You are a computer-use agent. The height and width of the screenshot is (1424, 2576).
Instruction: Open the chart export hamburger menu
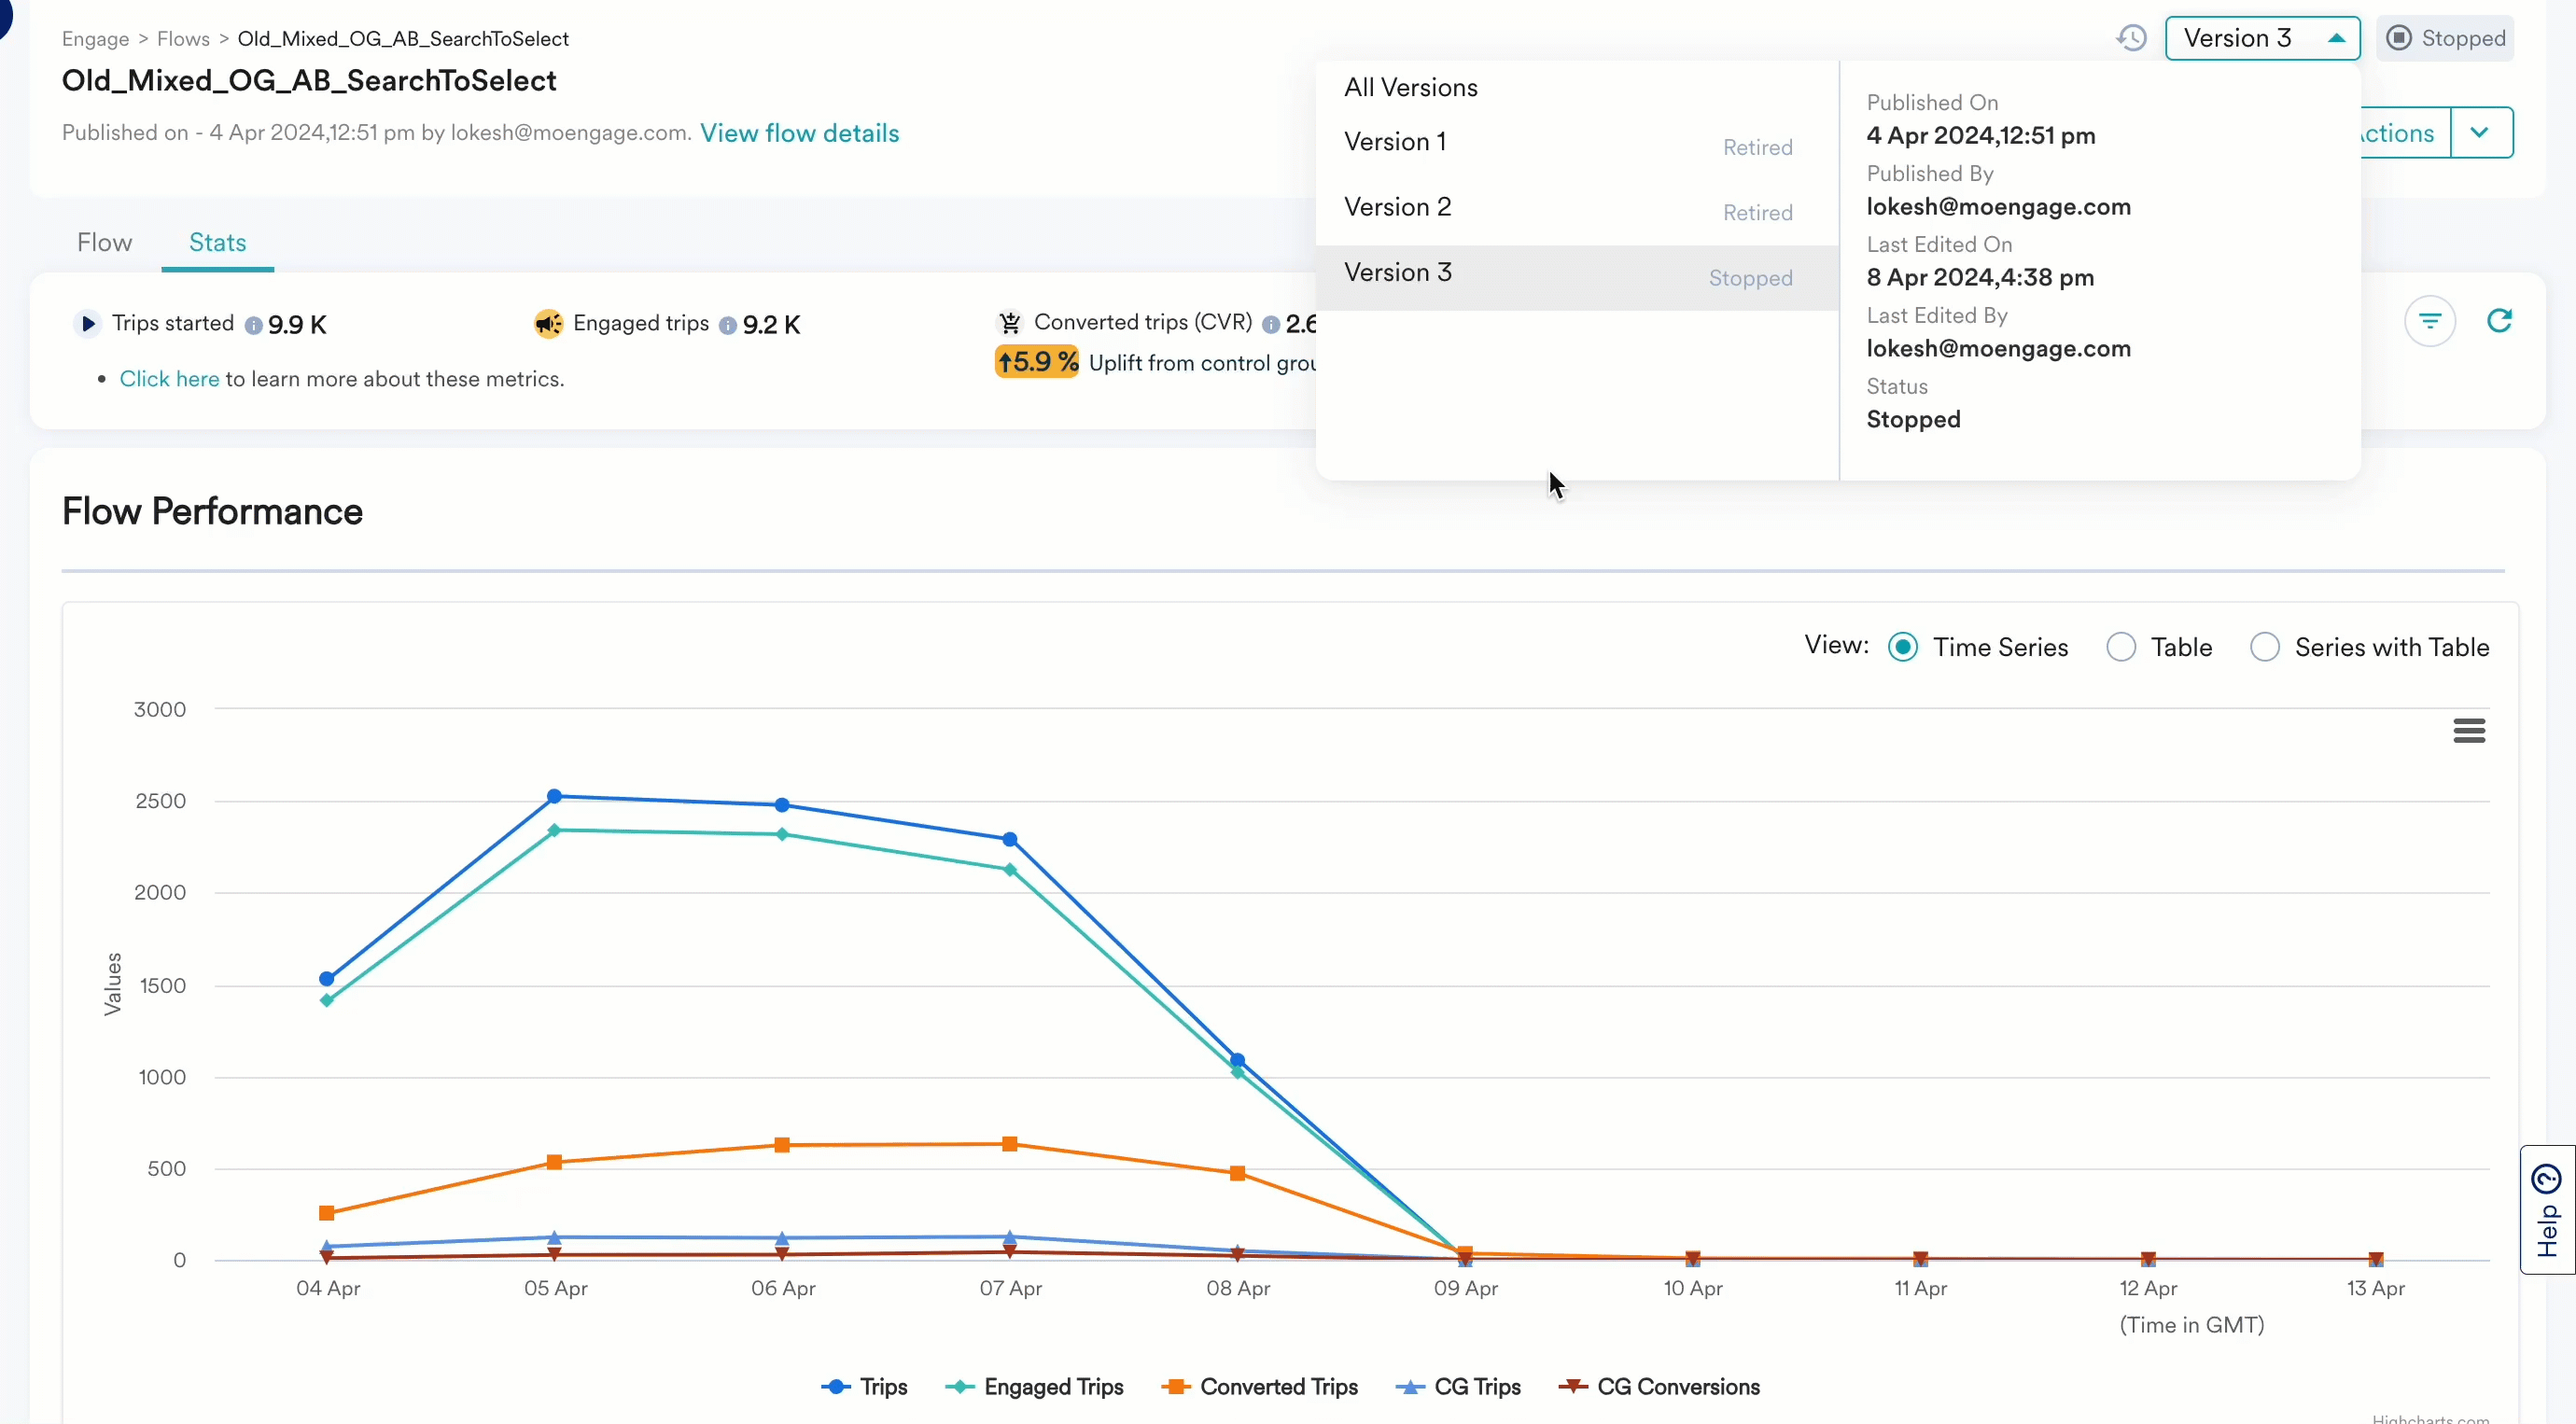click(x=2468, y=731)
